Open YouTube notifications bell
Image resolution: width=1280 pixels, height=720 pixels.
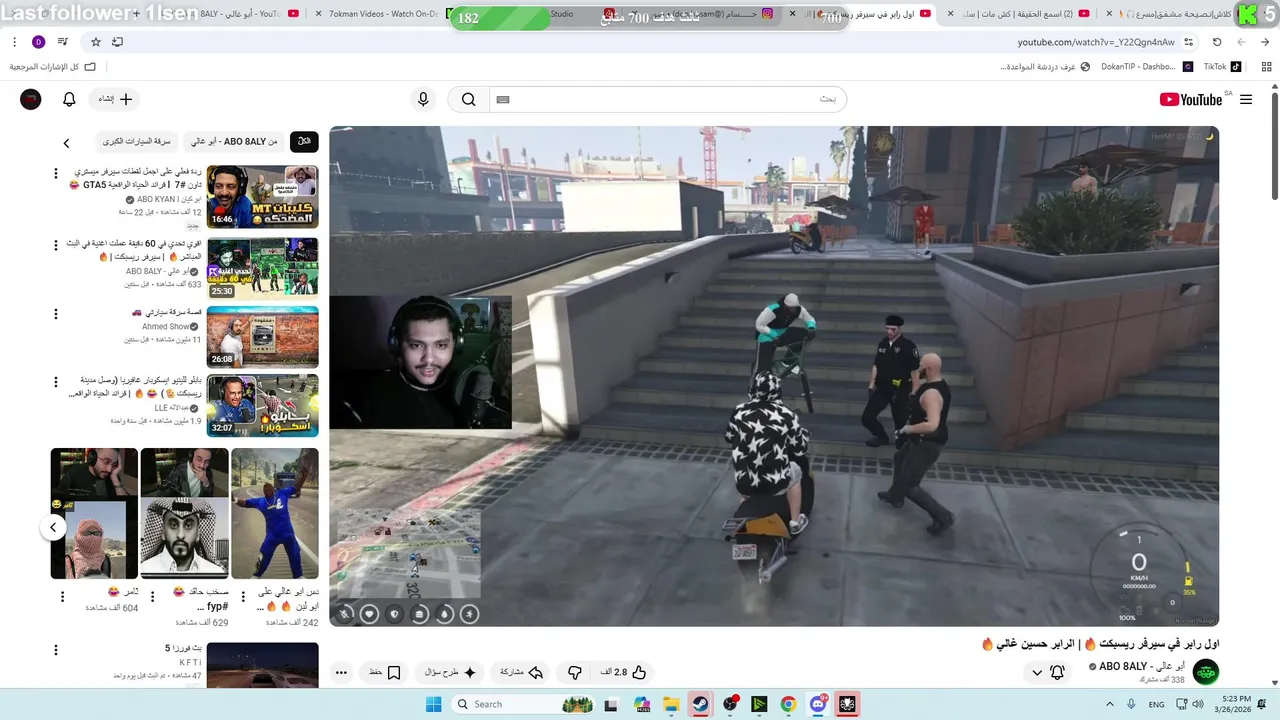click(69, 99)
